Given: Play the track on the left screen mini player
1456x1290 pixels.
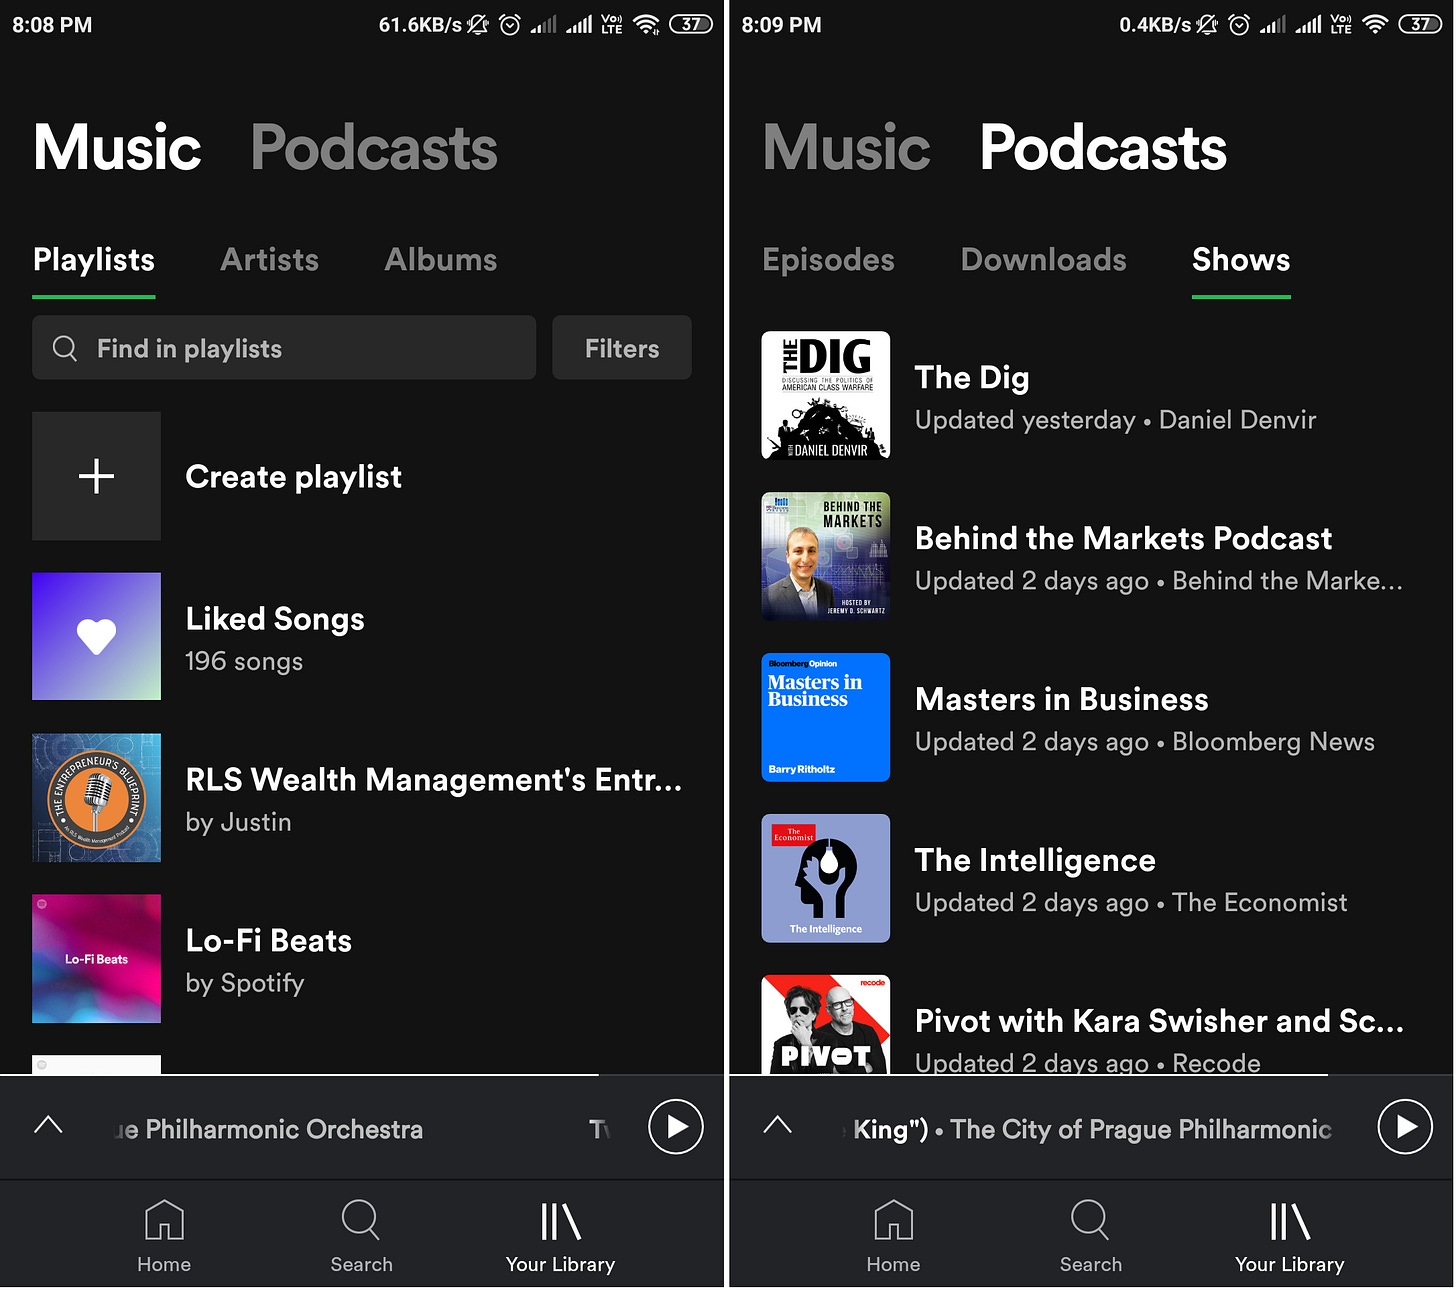Looking at the screenshot, I should 676,1126.
